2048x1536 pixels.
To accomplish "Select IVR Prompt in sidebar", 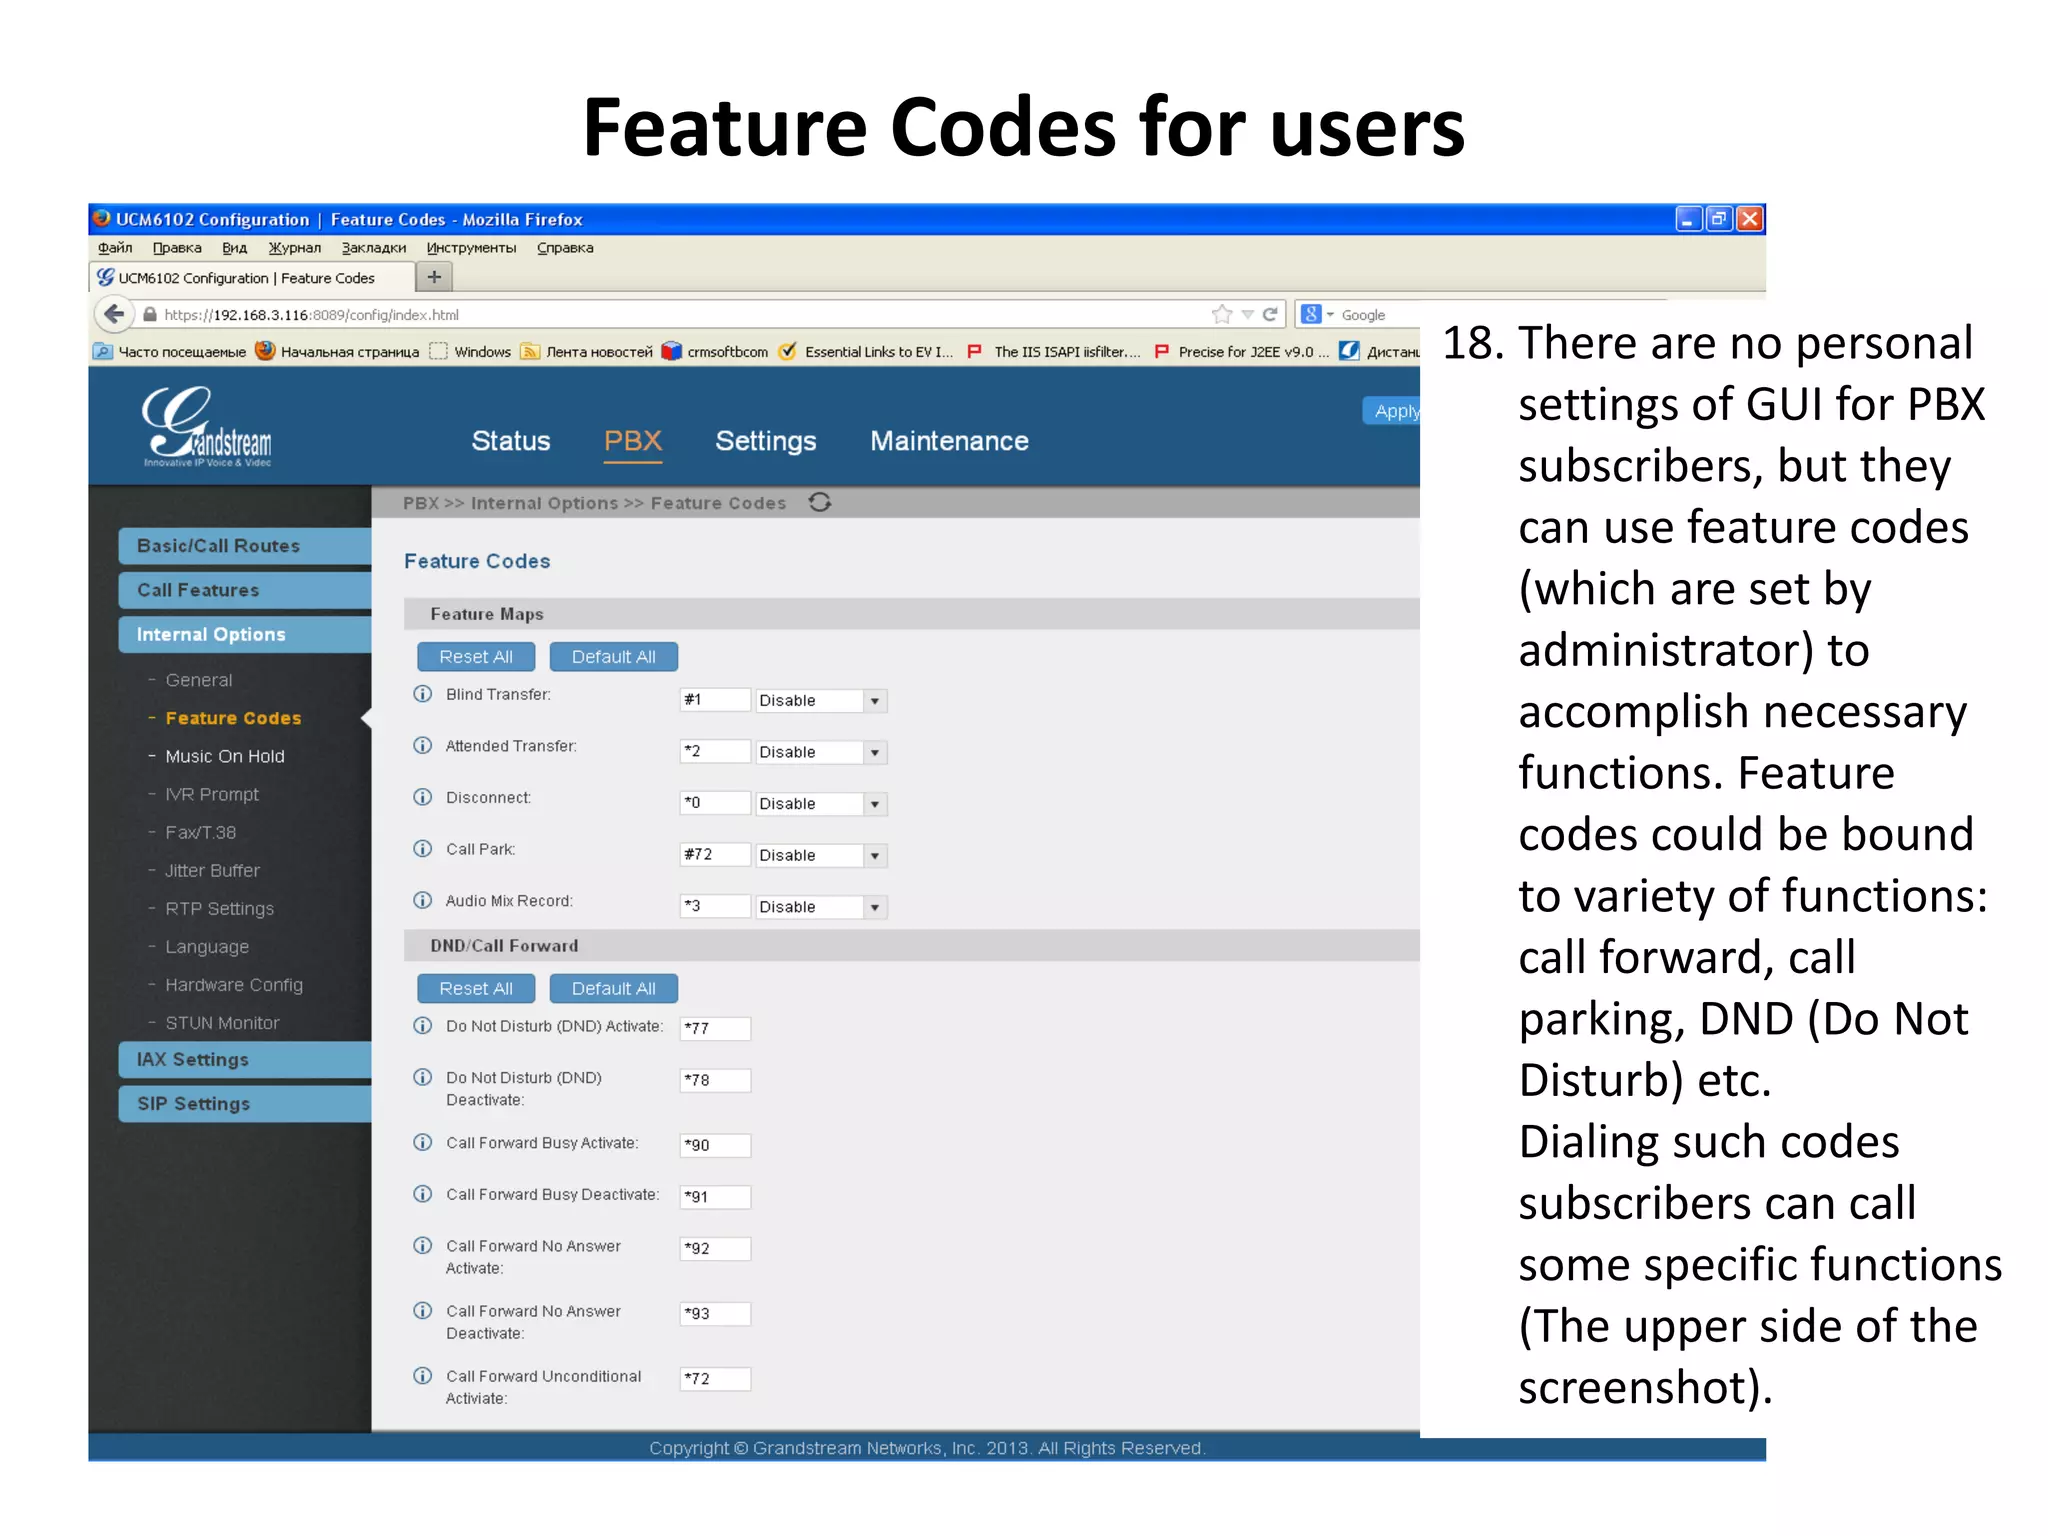I will 212,794.
